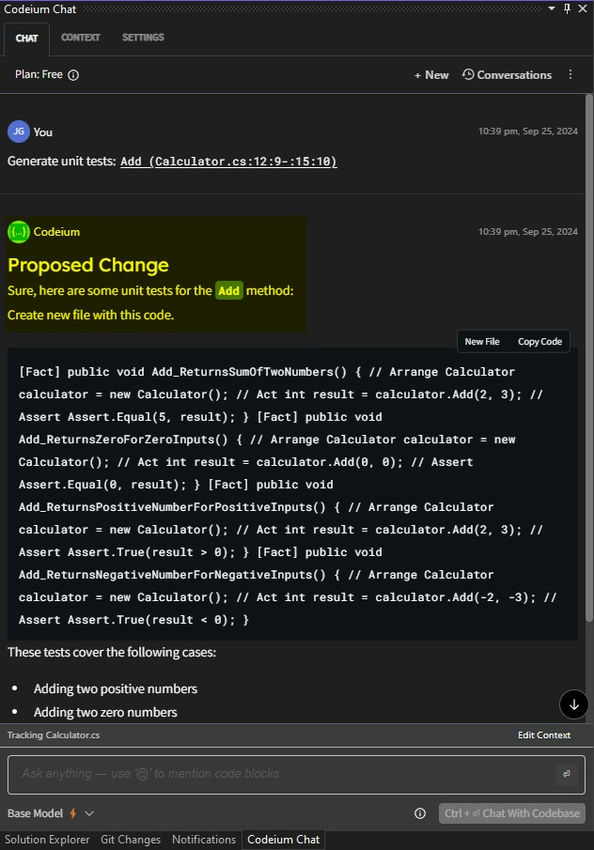Open the Add (Calculator.cs) code link
The image size is (594, 850).
tap(228, 162)
